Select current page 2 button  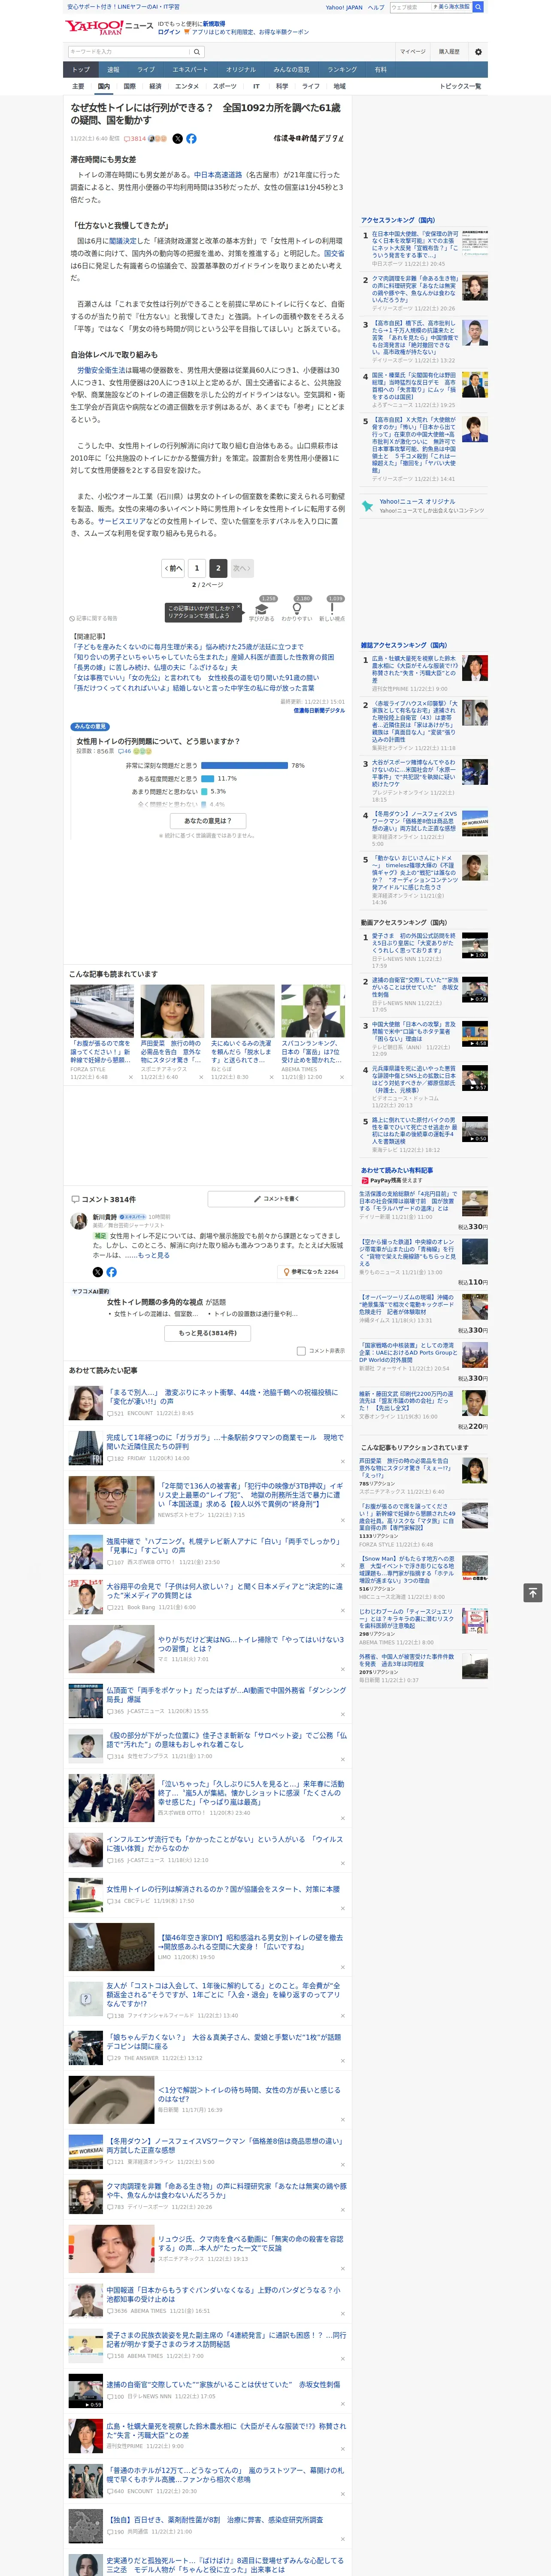pos(217,568)
